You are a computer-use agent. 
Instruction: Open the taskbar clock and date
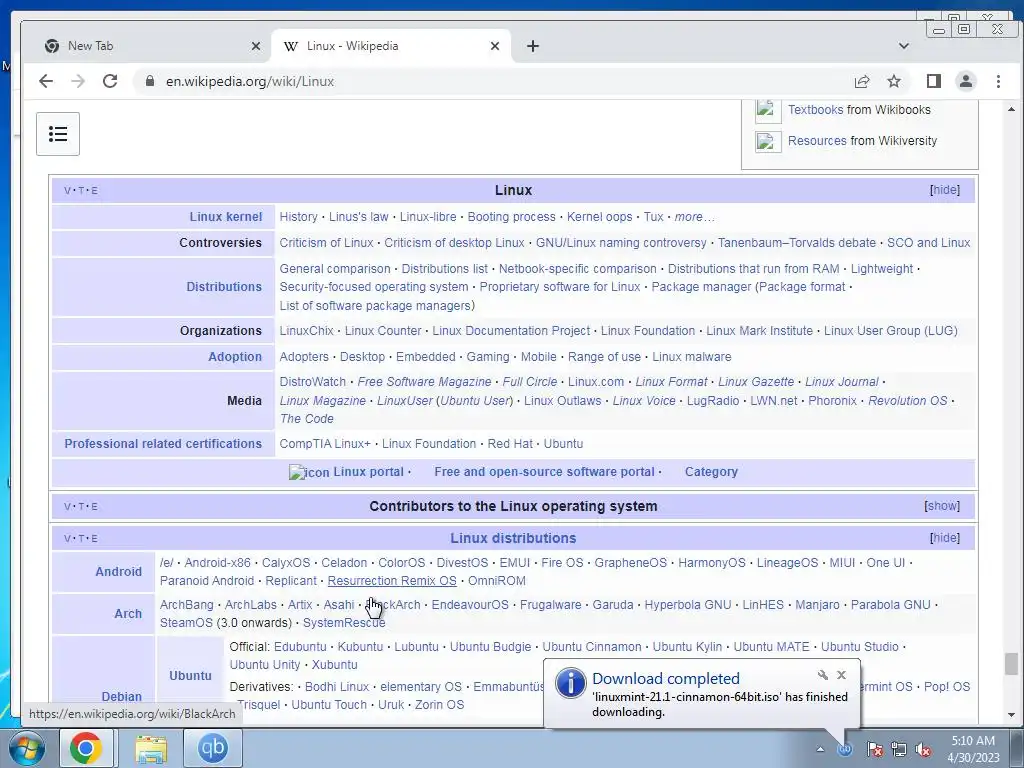973,749
